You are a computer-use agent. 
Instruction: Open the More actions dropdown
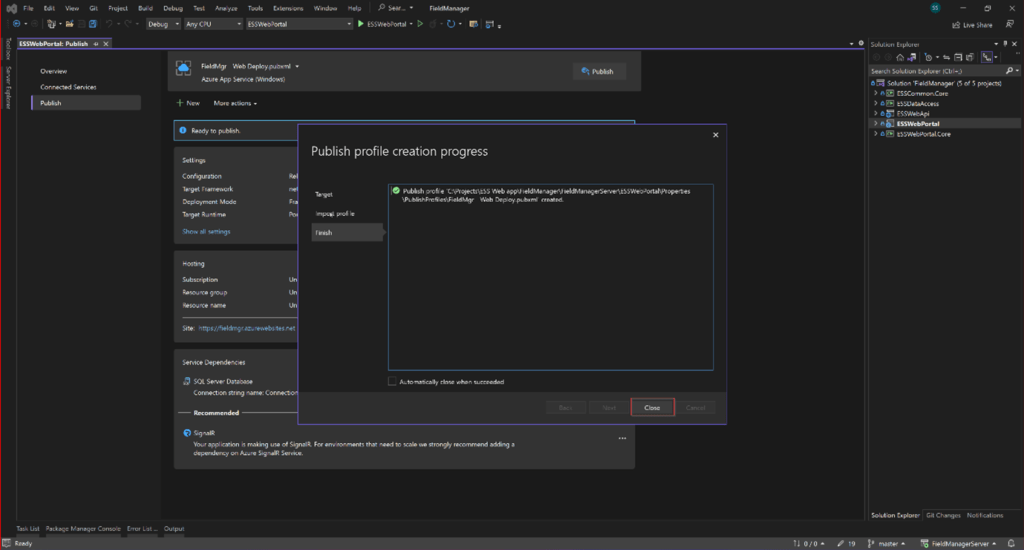235,103
